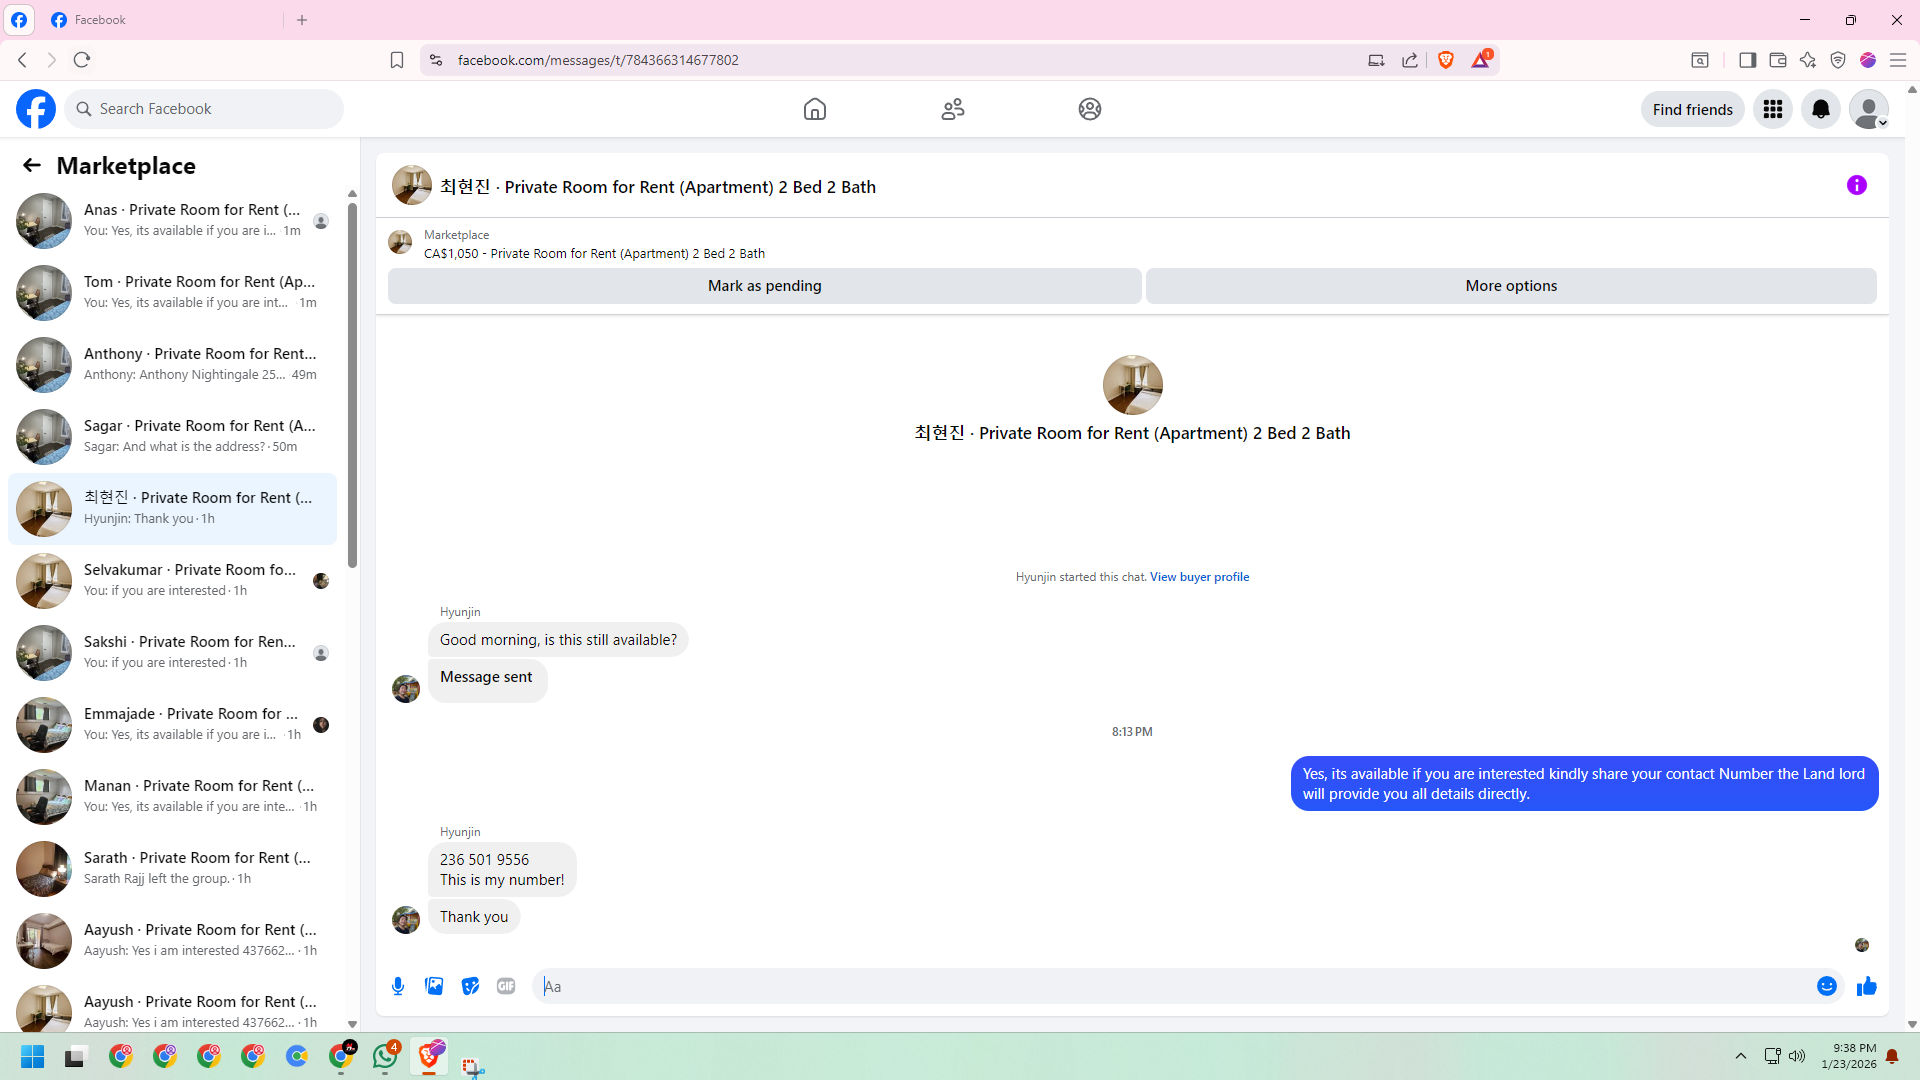
Task: Expand the account profile menu
Action: [1868, 109]
